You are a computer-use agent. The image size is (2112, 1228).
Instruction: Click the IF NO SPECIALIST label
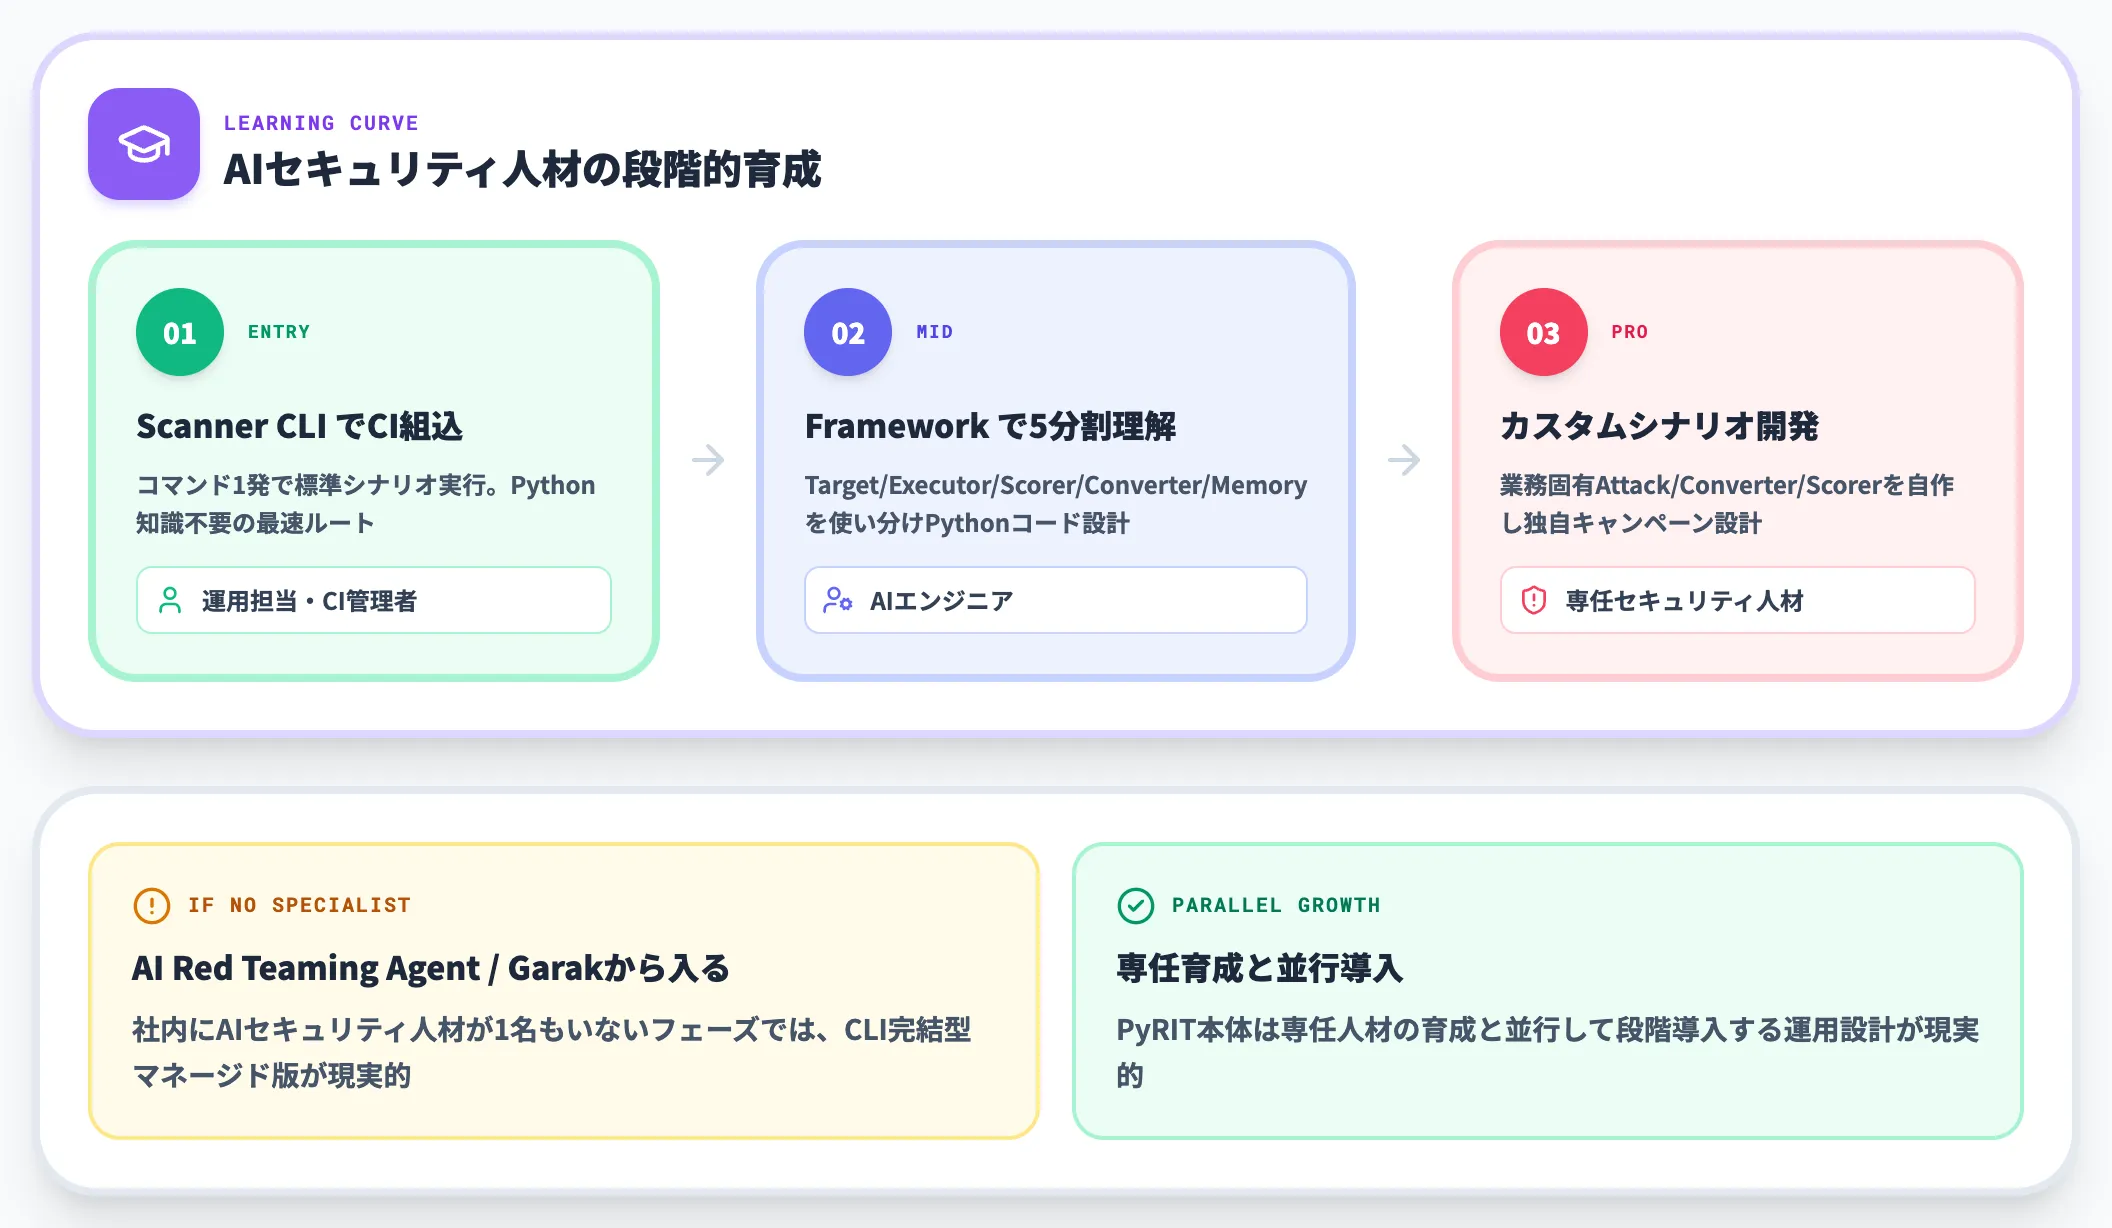point(300,905)
